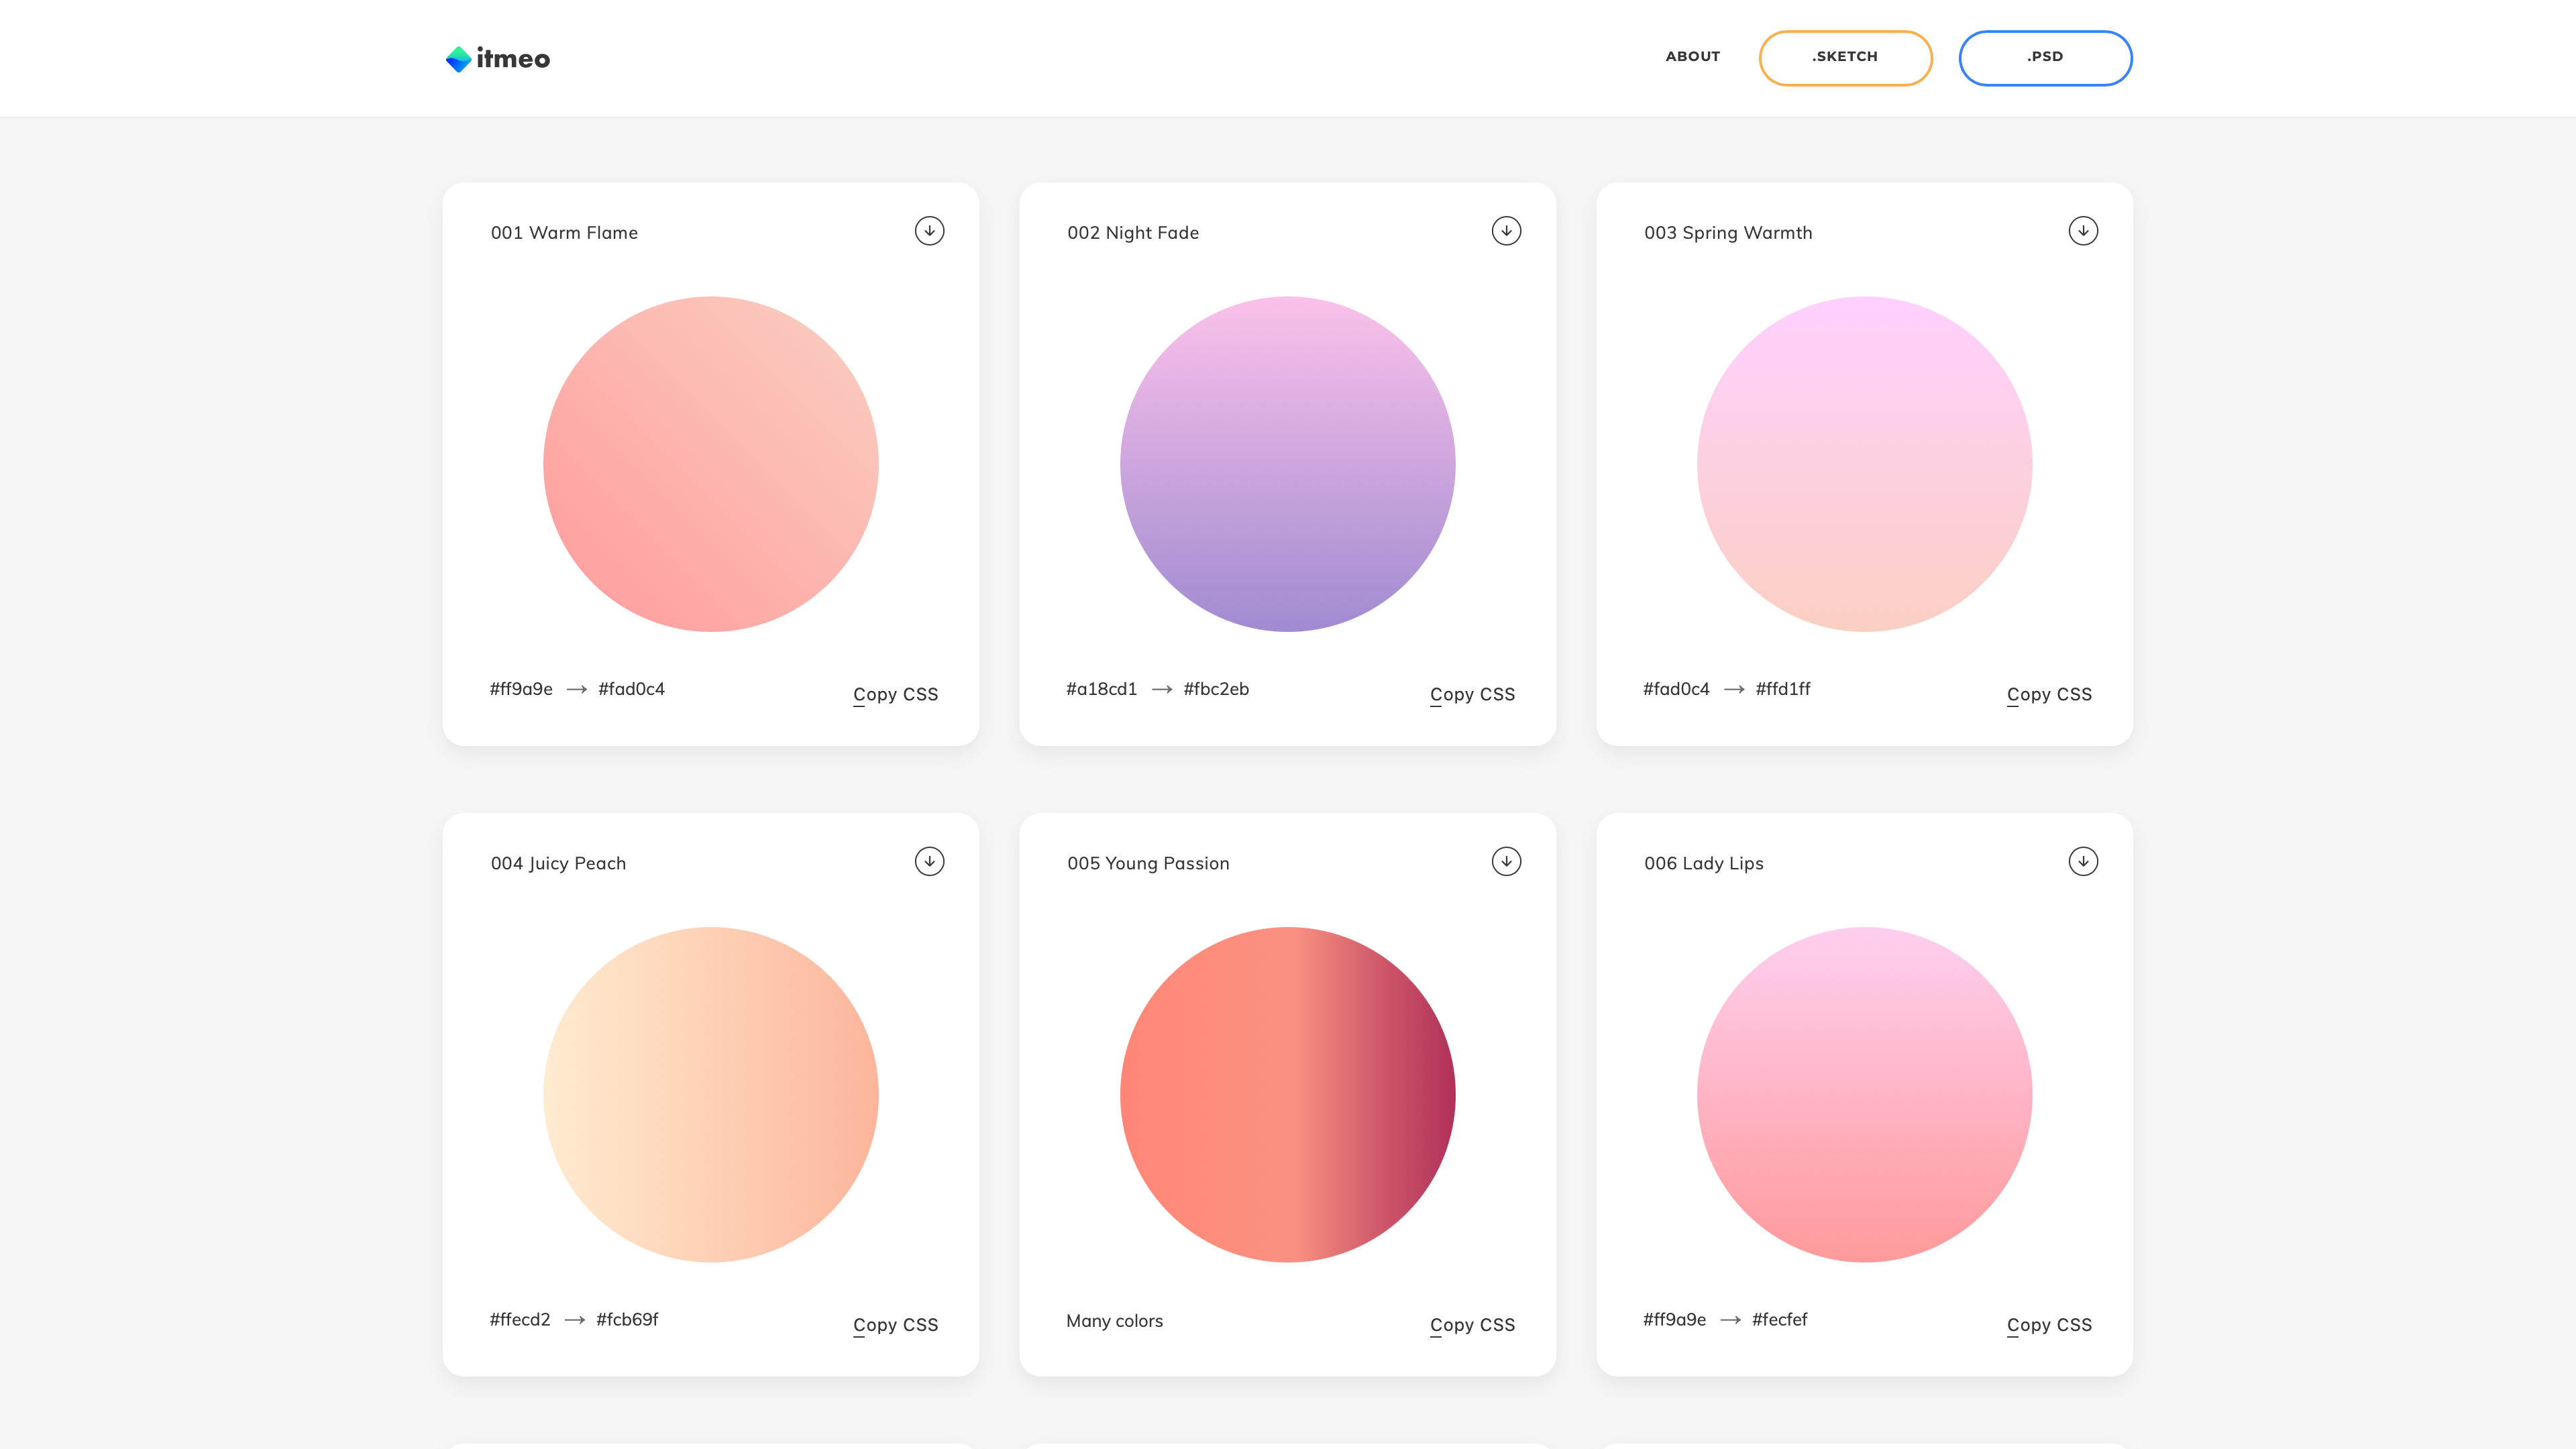Click the itmeo logo
The height and width of the screenshot is (1449, 2576).
pos(498,59)
